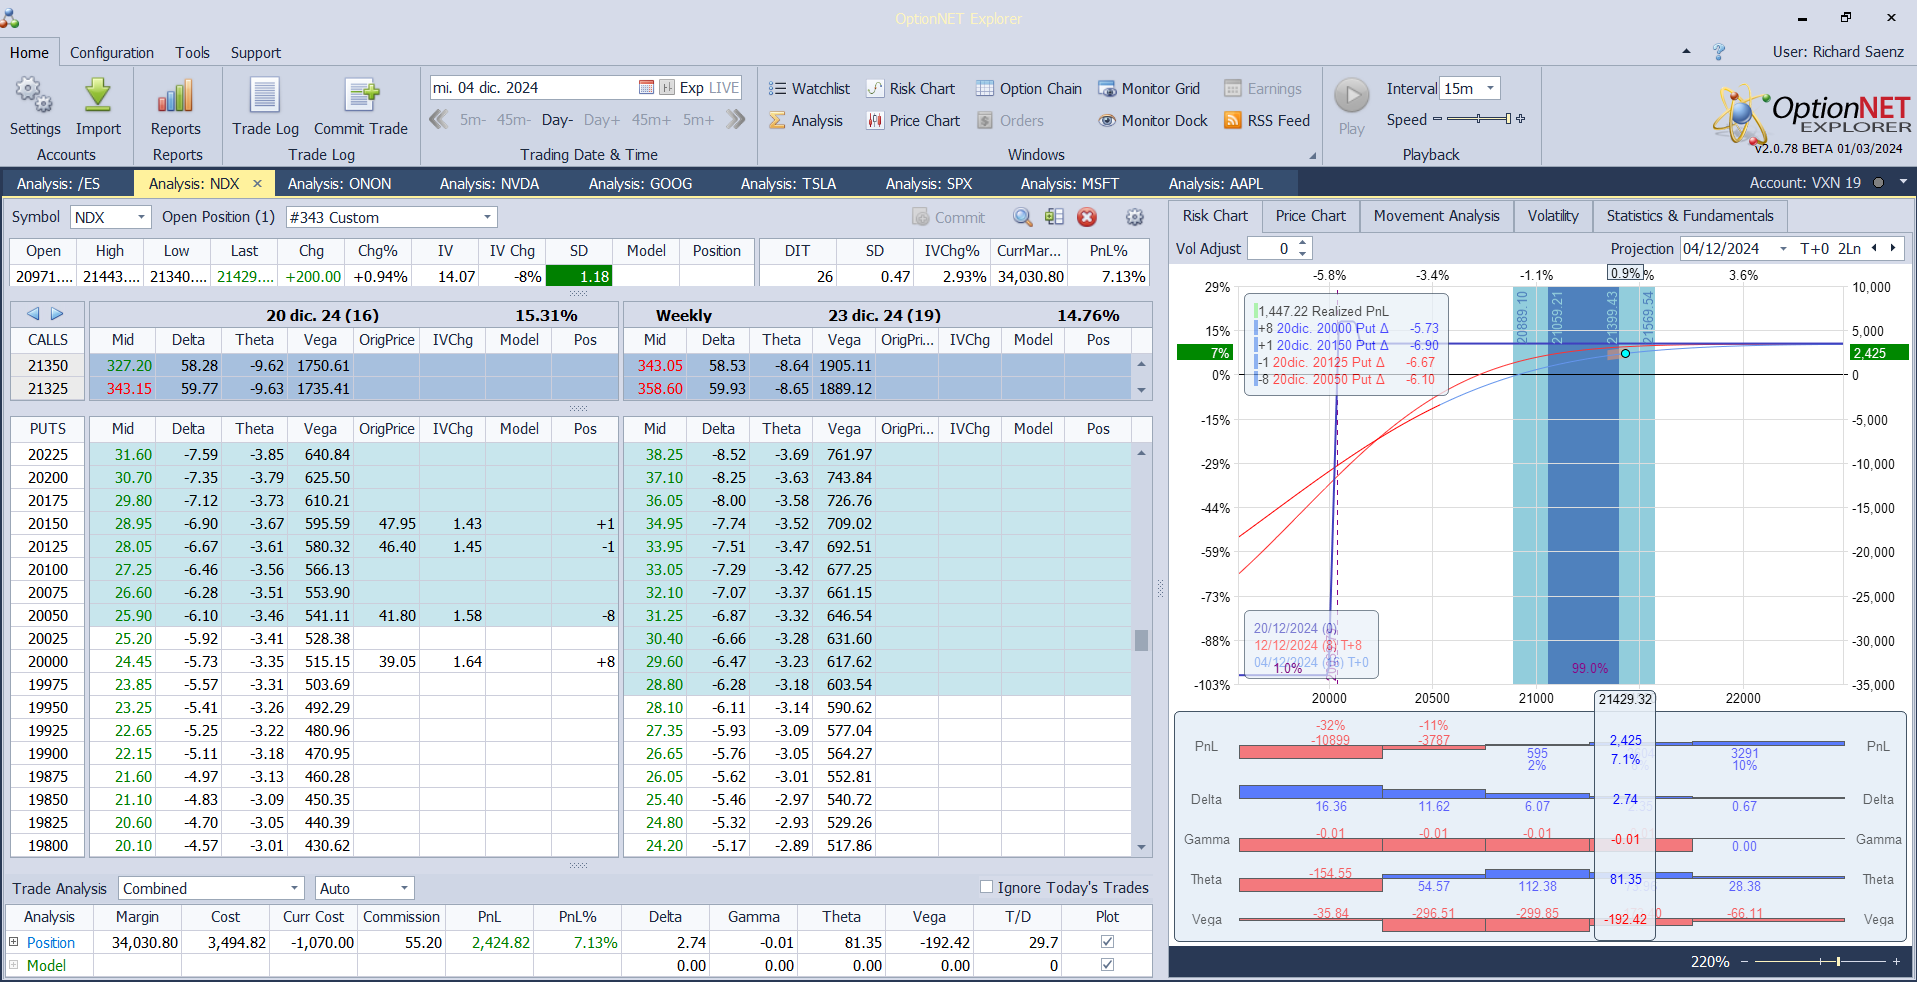Open the Settings gear in Accounts
This screenshot has height=982, width=1917.
pos(34,96)
